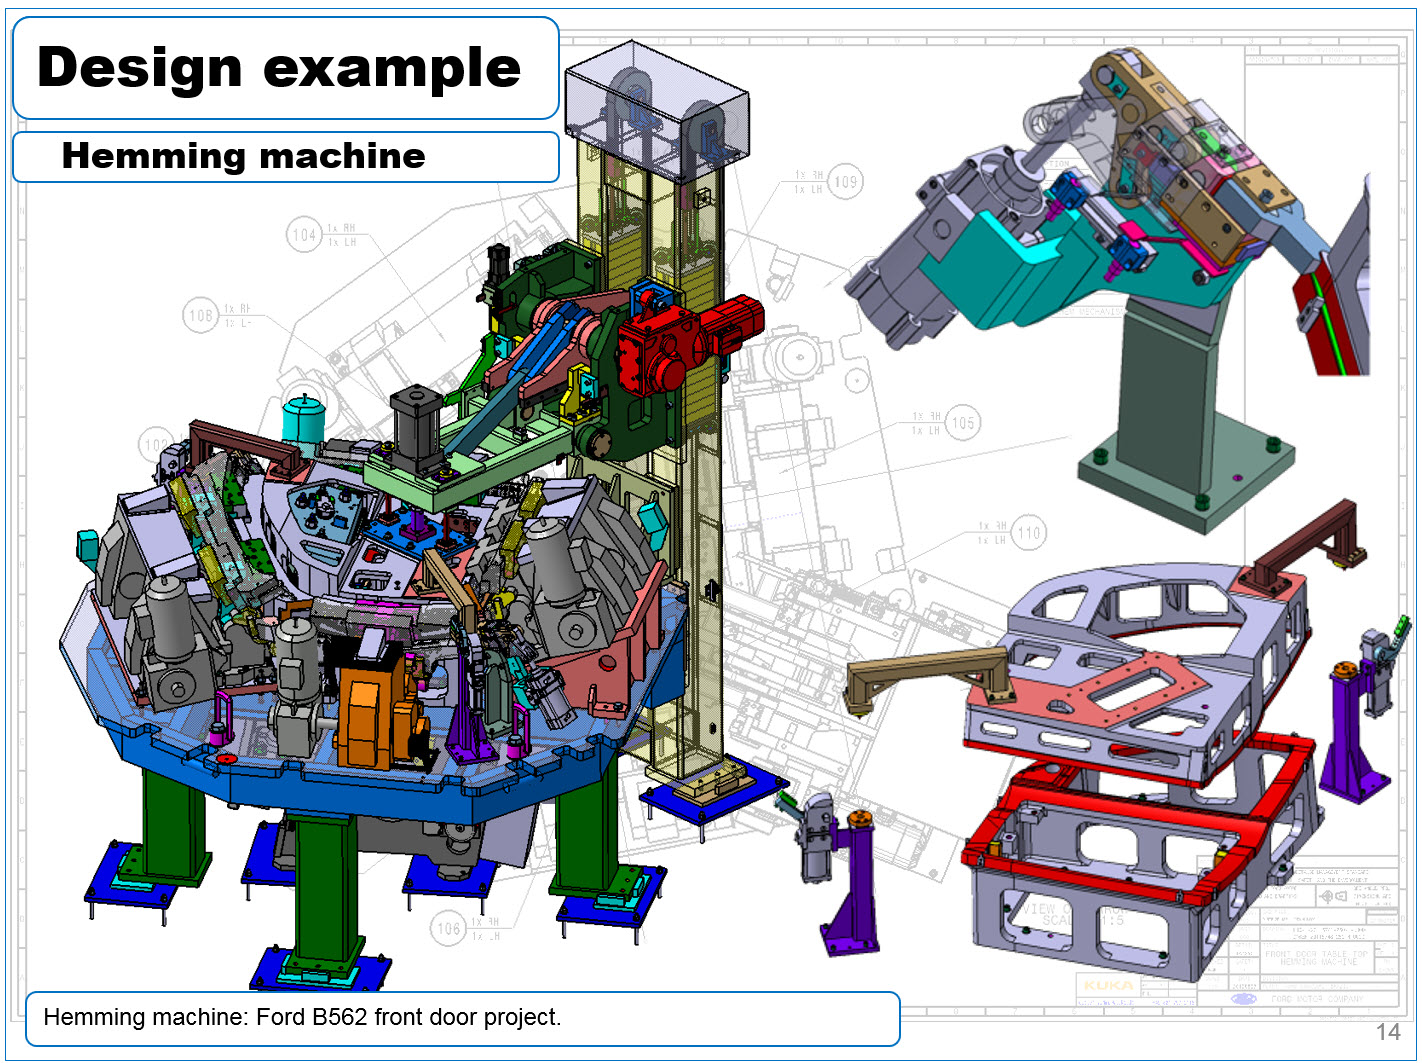Click slide page number 14

point(1388,1032)
